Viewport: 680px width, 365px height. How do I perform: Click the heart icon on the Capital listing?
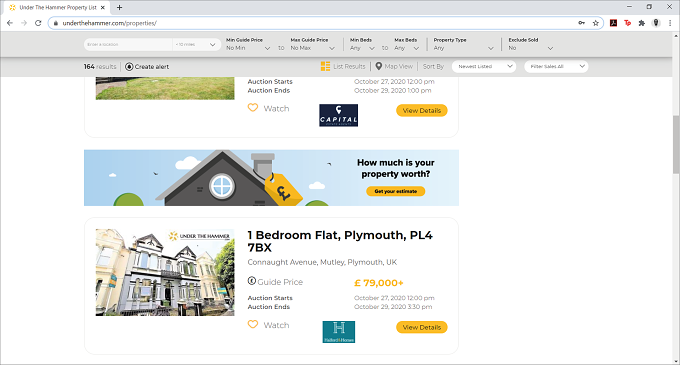click(253, 108)
